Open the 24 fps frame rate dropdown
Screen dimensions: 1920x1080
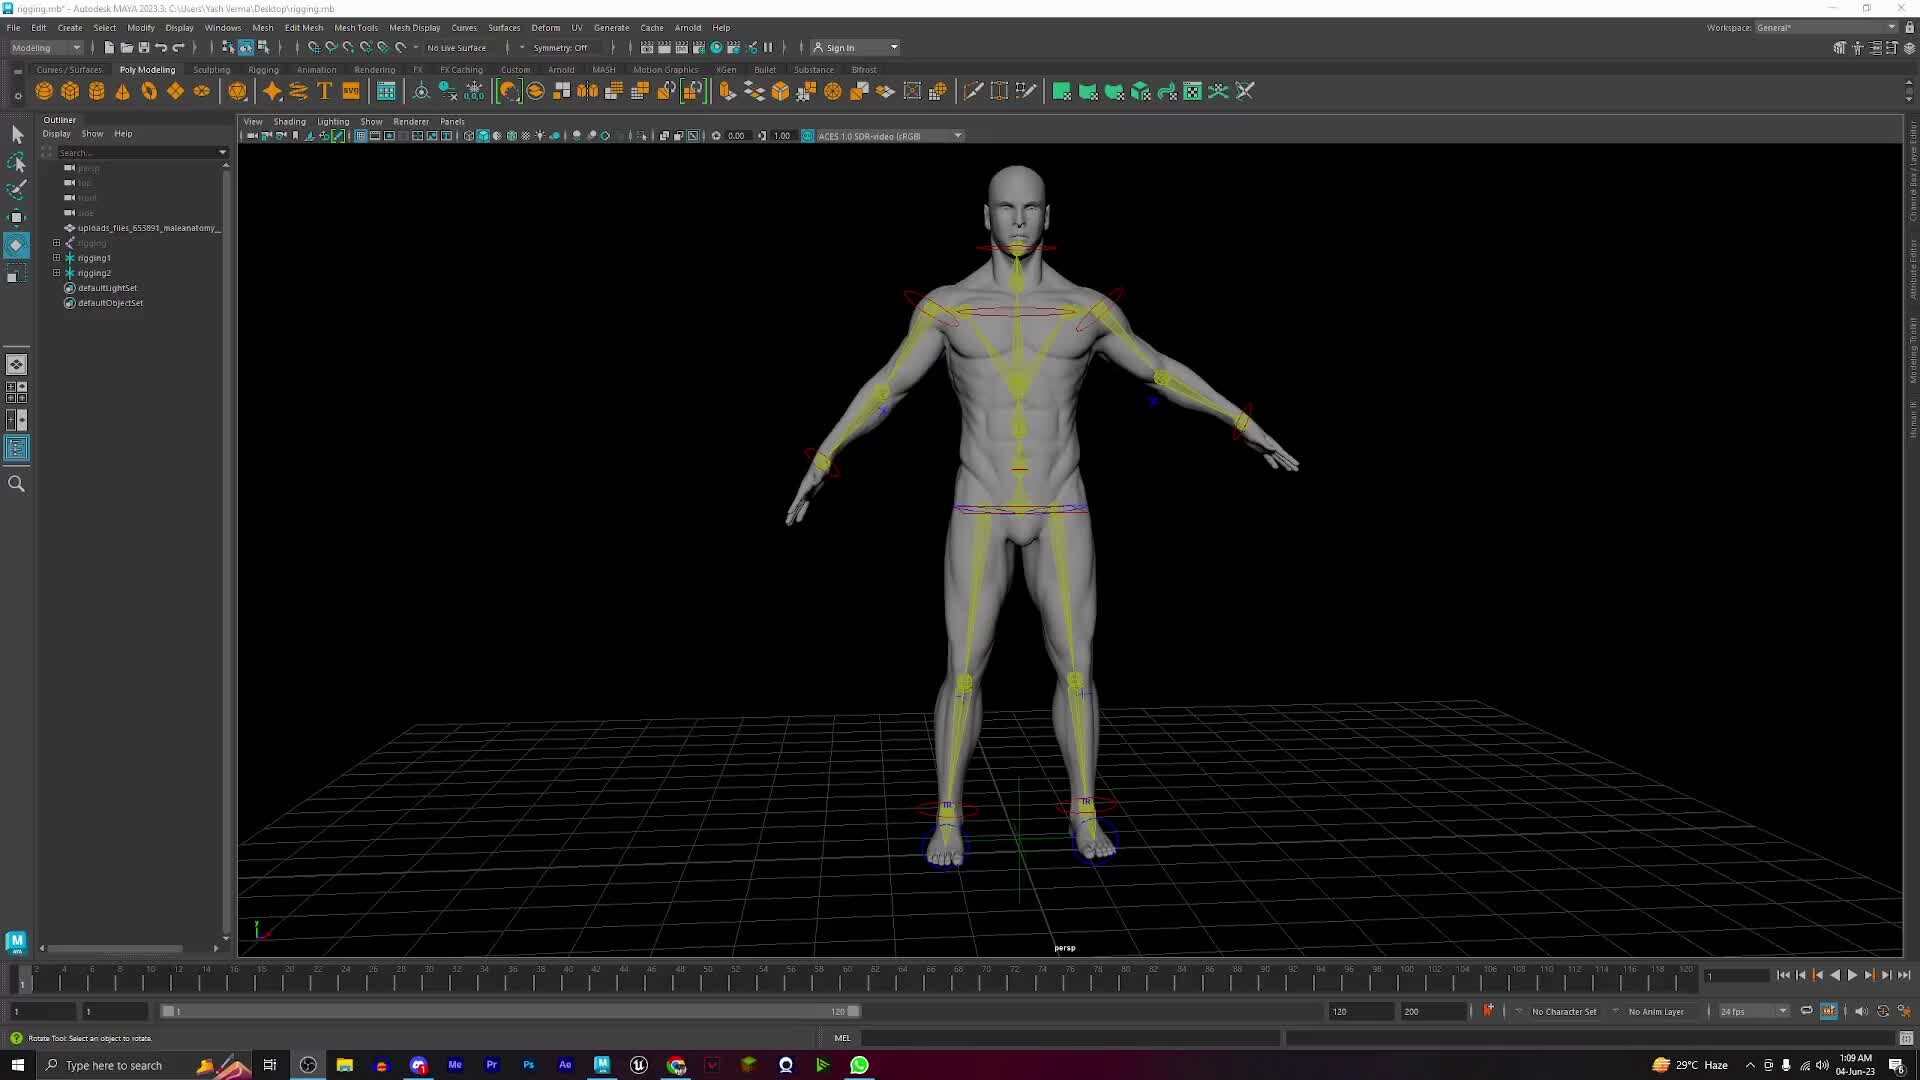tap(1750, 1011)
